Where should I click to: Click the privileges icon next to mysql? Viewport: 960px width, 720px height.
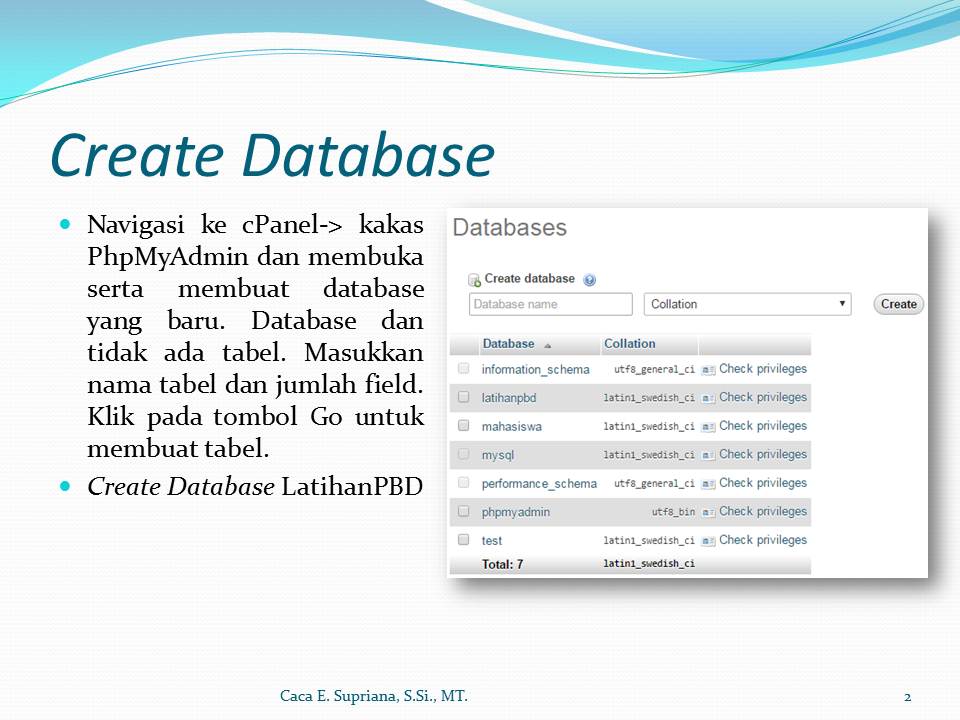pyautogui.click(x=707, y=454)
